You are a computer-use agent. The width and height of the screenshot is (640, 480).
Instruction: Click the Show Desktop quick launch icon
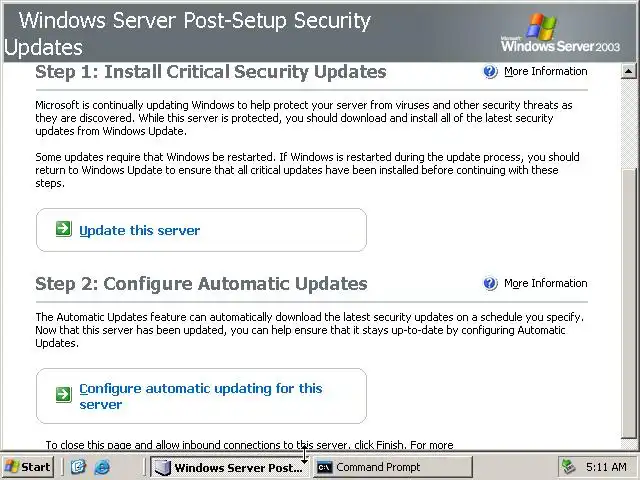pos(79,467)
